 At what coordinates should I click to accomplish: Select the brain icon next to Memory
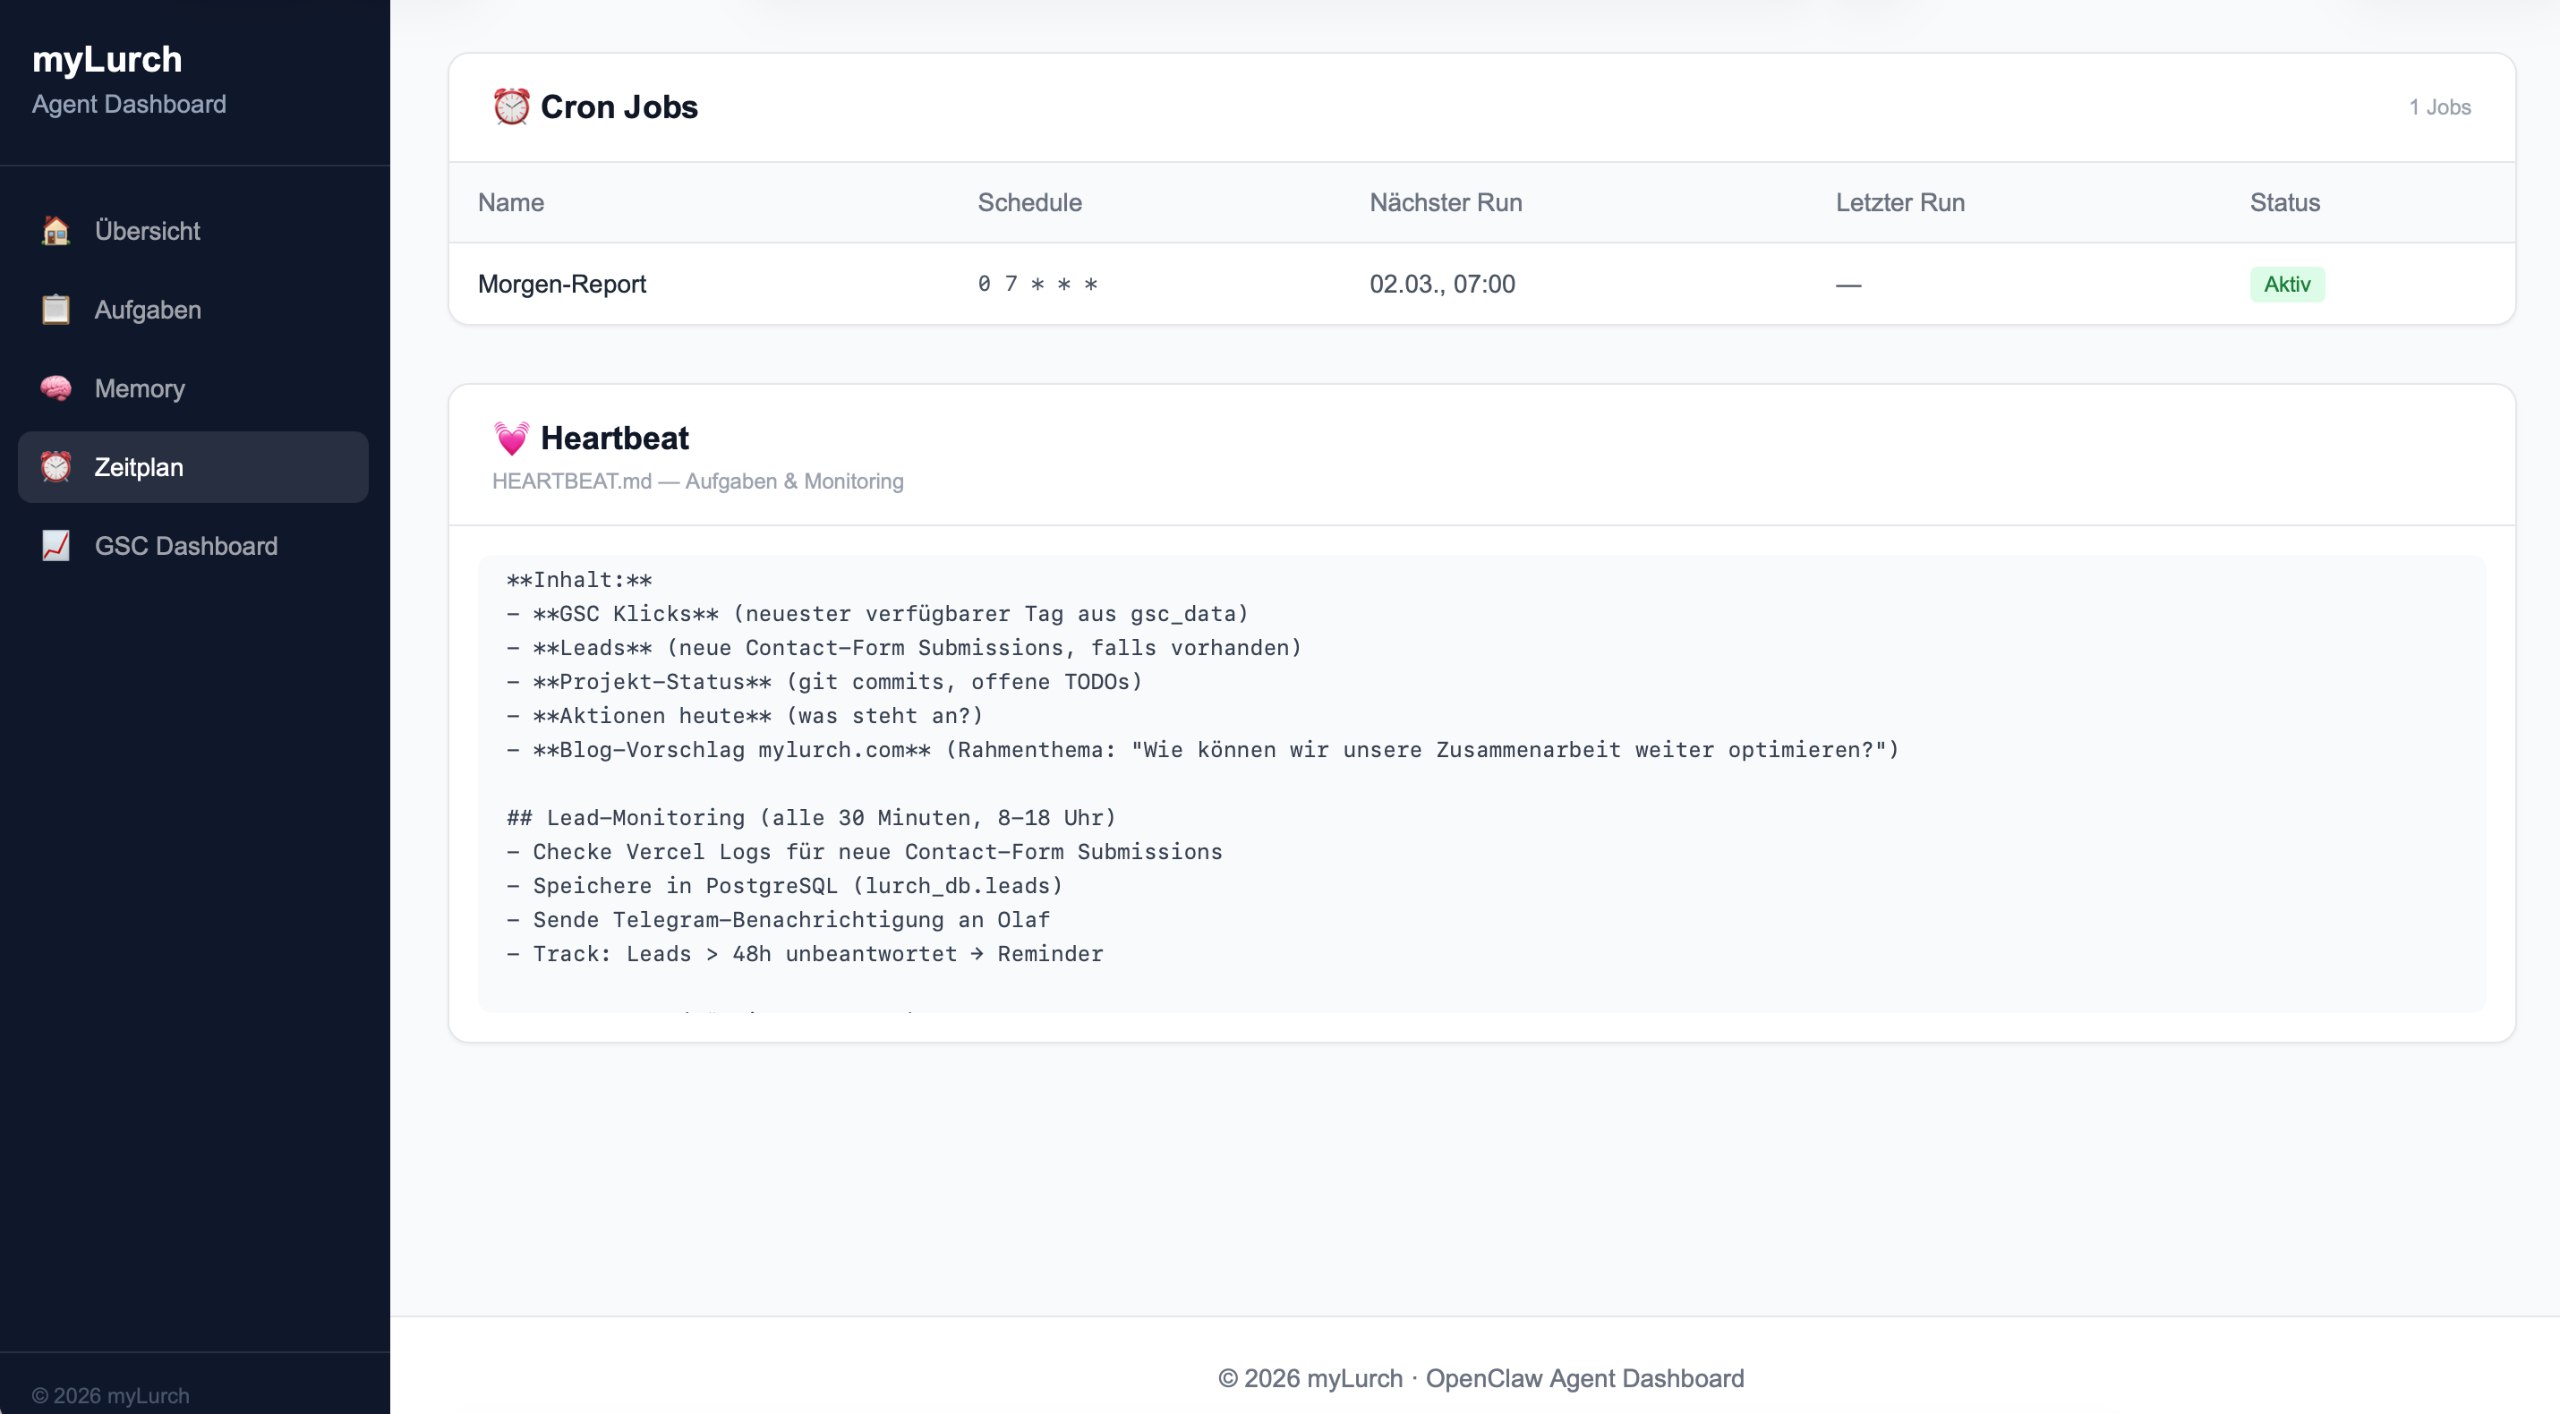pos(55,388)
